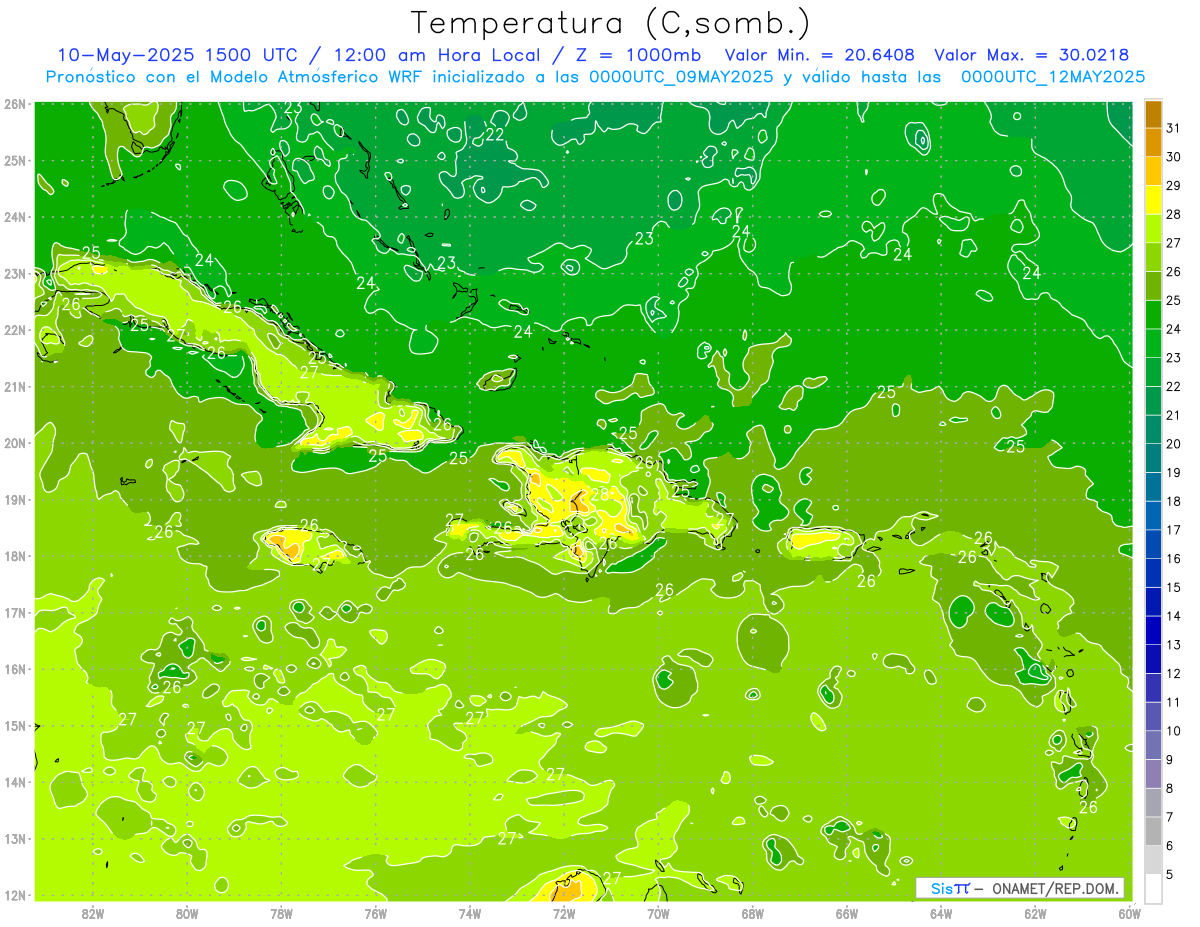
Task: Click the "0000UTC_09MAY2025" initialization time
Action: point(681,77)
